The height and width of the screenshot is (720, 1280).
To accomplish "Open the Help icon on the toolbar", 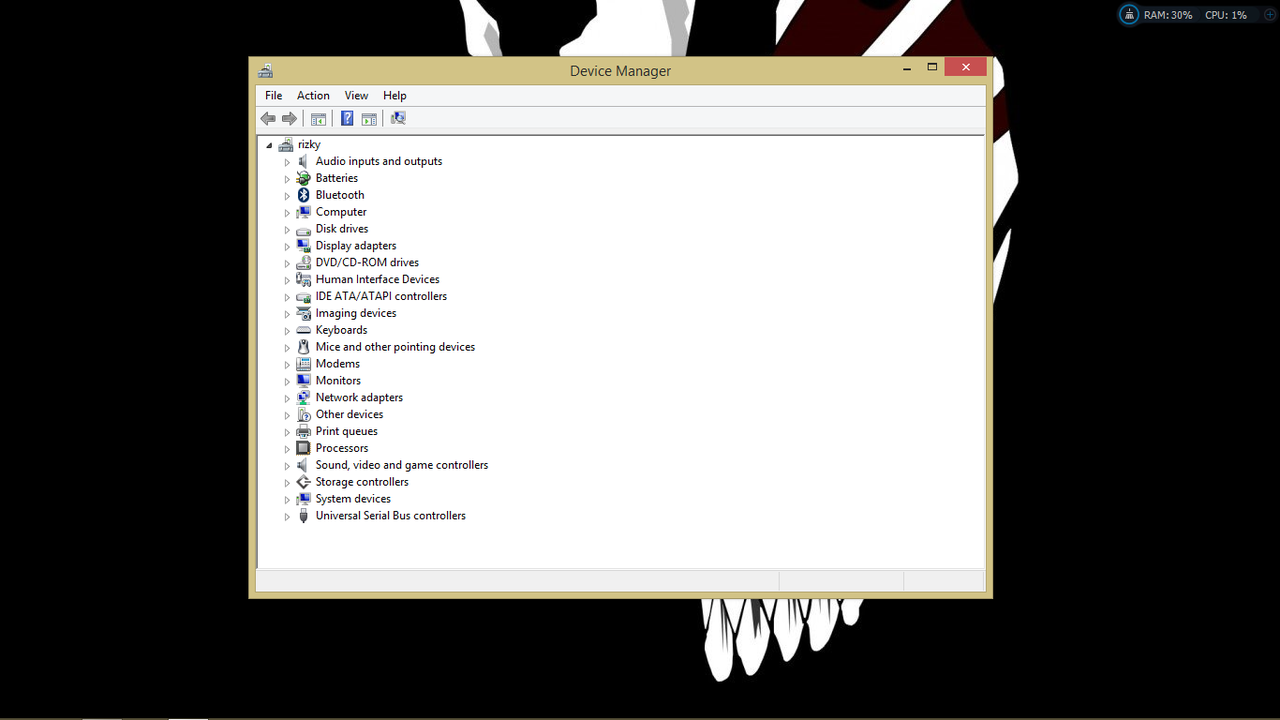I will pos(346,118).
